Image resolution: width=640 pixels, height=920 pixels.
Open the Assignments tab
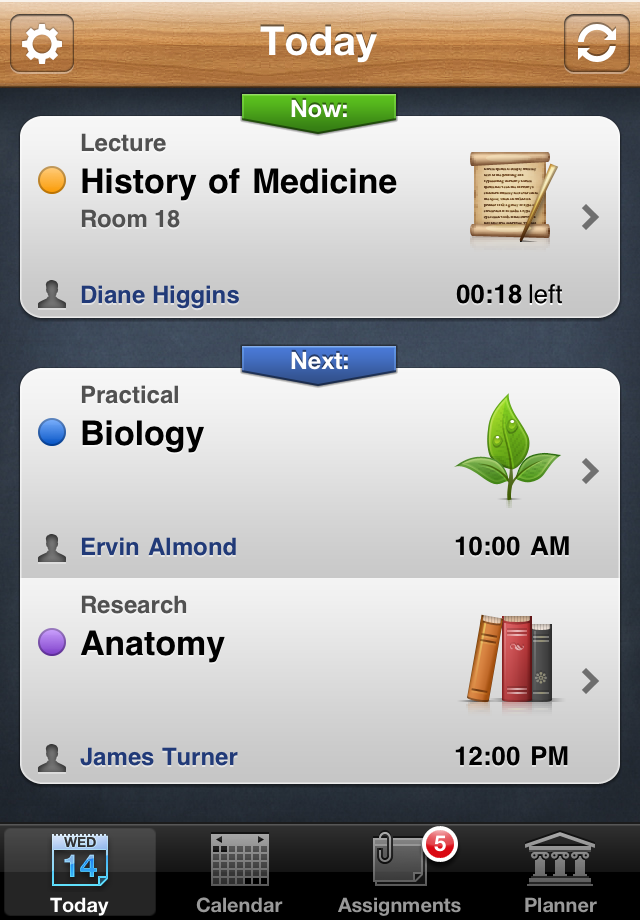399,873
